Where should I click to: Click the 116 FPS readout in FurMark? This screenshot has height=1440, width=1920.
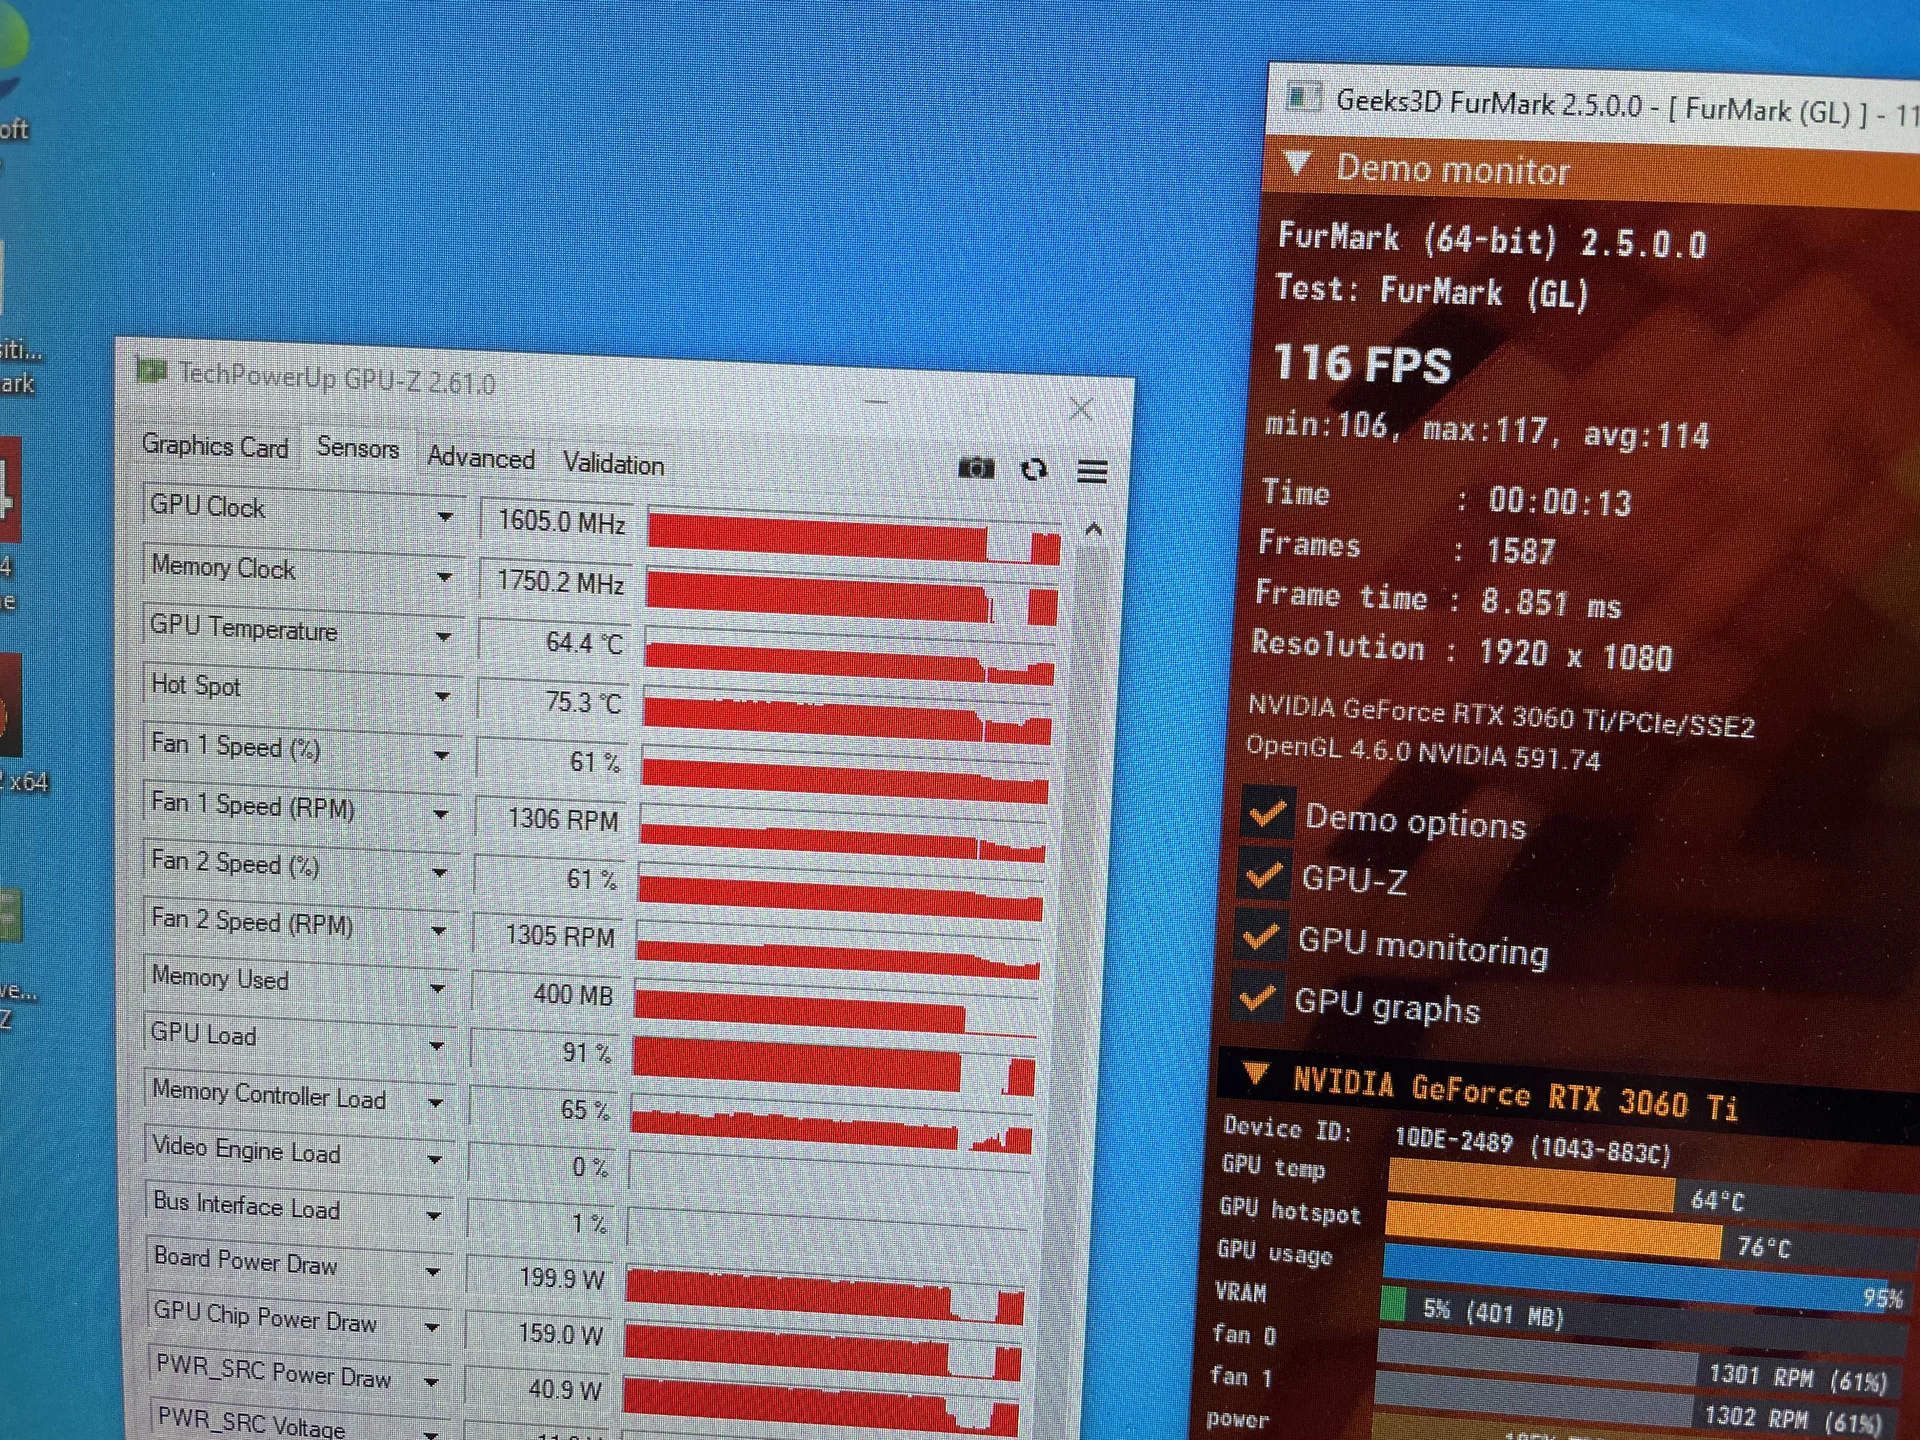click(1361, 364)
